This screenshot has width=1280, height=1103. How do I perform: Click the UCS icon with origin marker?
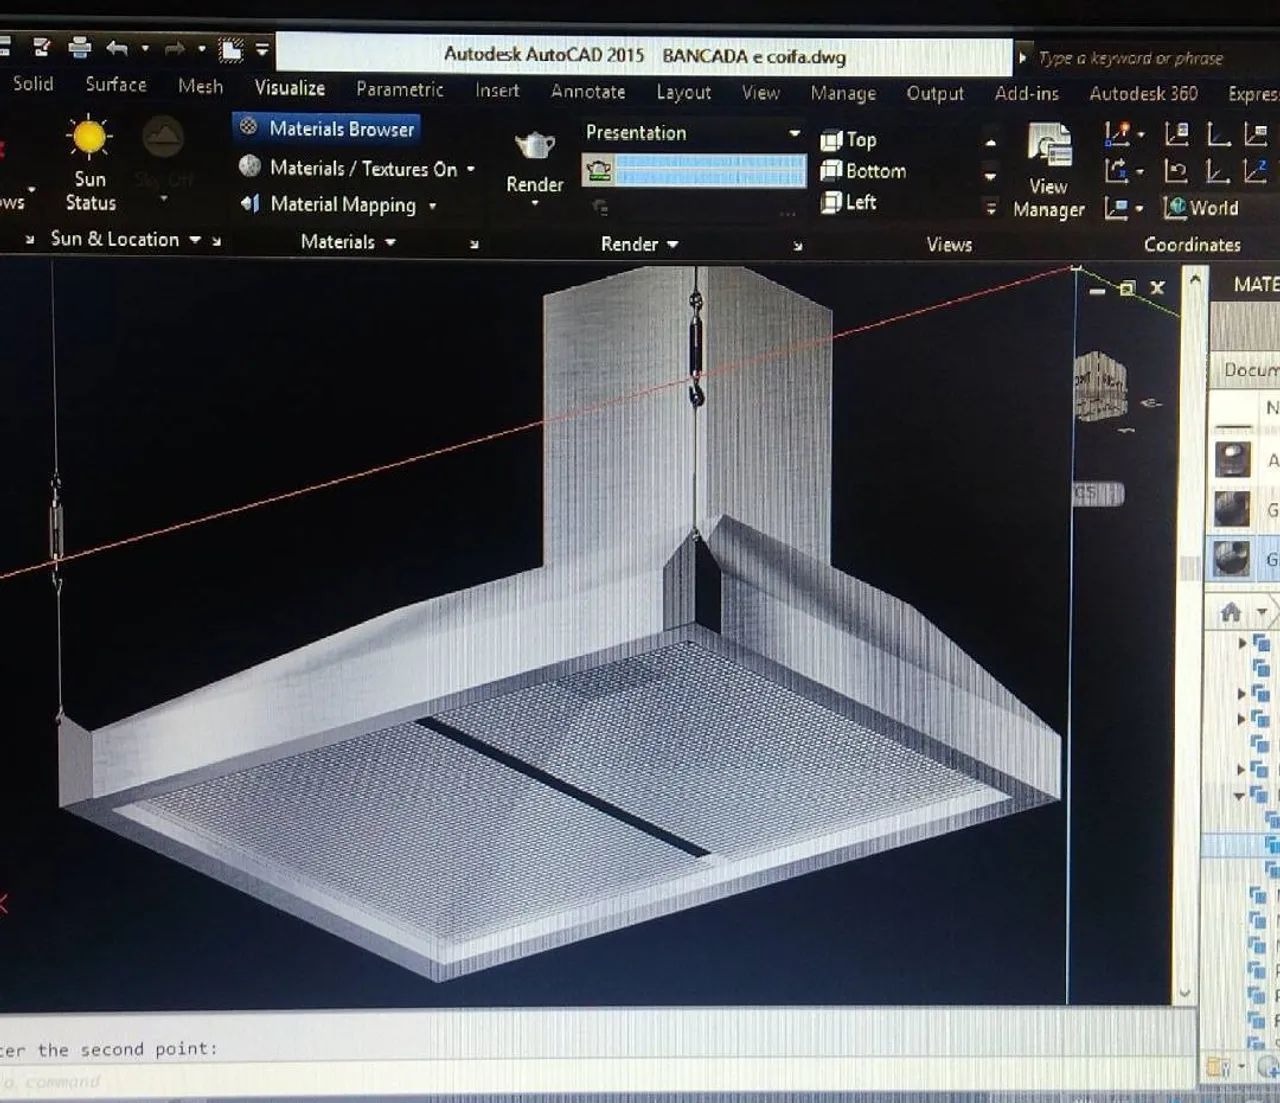(1116, 133)
